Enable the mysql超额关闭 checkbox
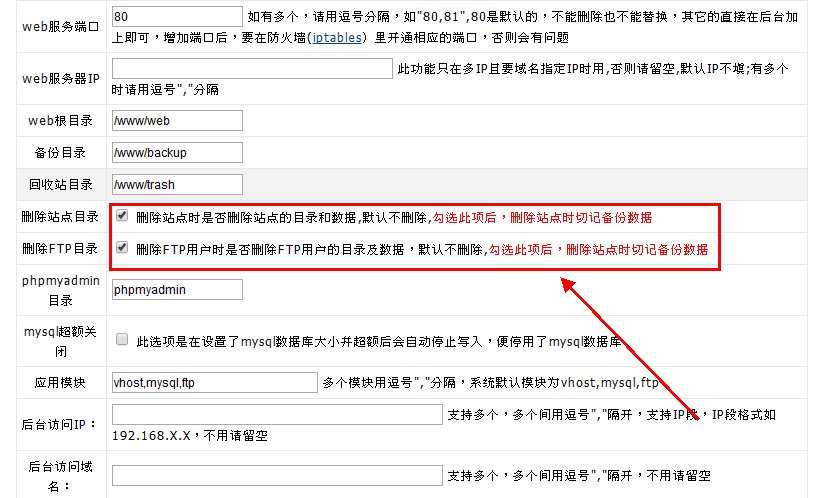 coord(122,340)
